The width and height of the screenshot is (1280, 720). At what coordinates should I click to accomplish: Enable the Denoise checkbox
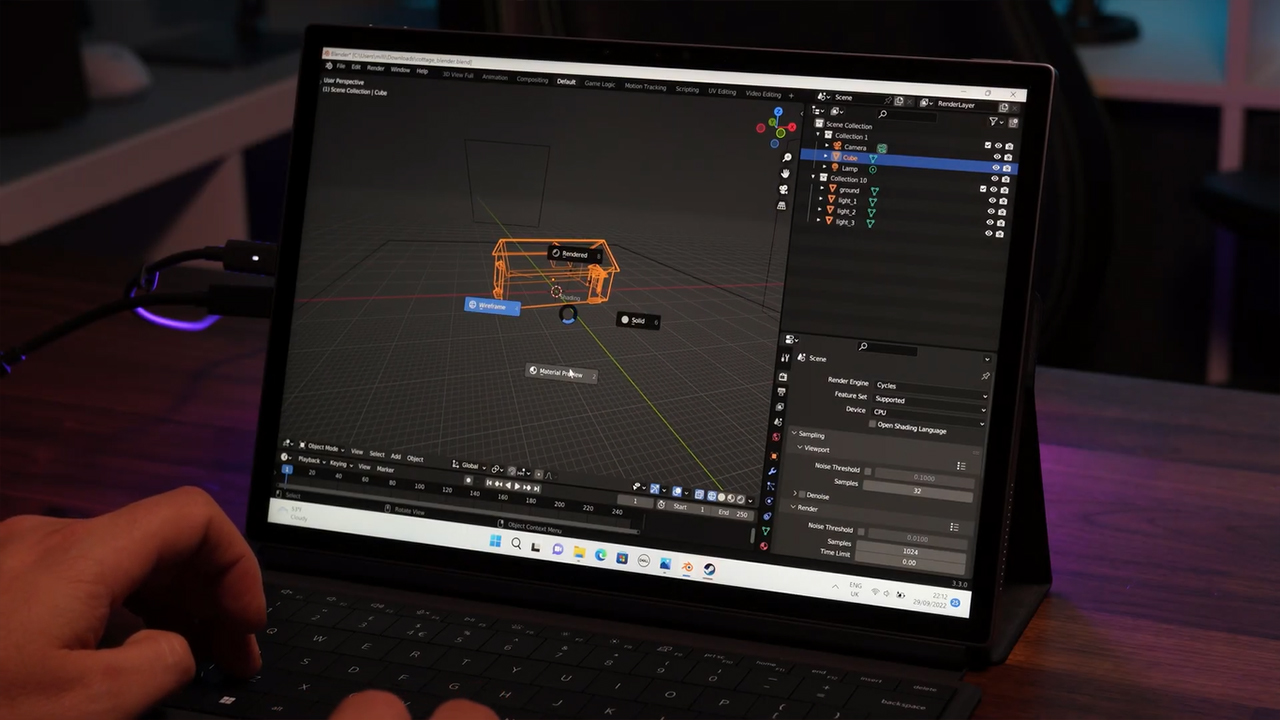coord(802,495)
